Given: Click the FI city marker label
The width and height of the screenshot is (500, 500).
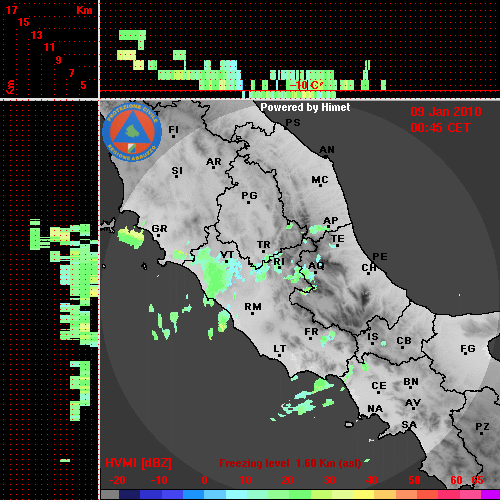Looking at the screenshot, I should (x=174, y=129).
